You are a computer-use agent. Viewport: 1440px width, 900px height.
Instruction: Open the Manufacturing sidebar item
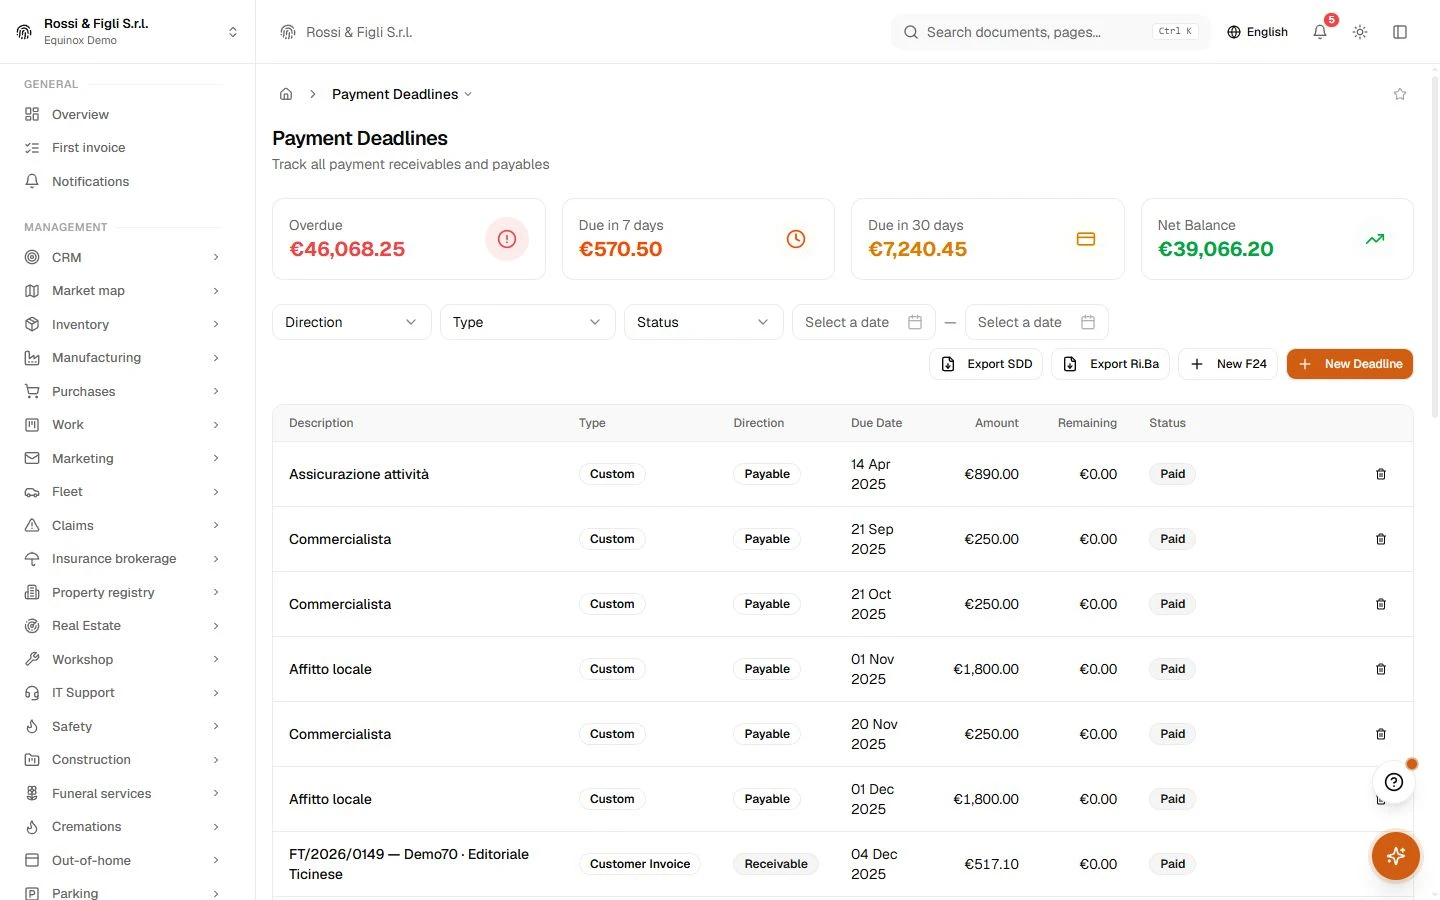(x=122, y=357)
